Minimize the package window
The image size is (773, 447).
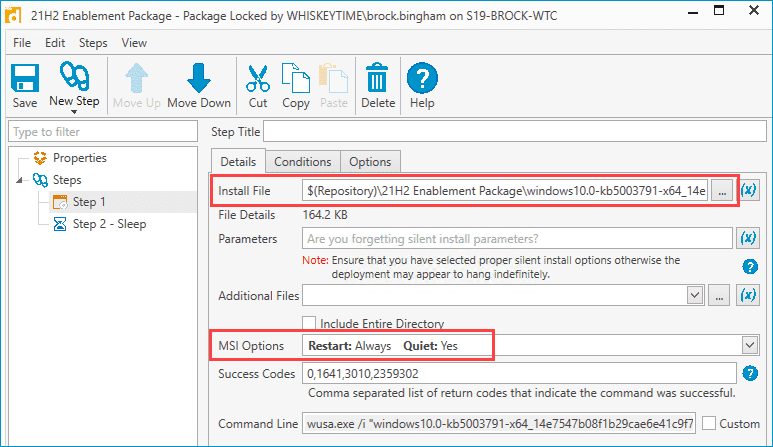[693, 11]
